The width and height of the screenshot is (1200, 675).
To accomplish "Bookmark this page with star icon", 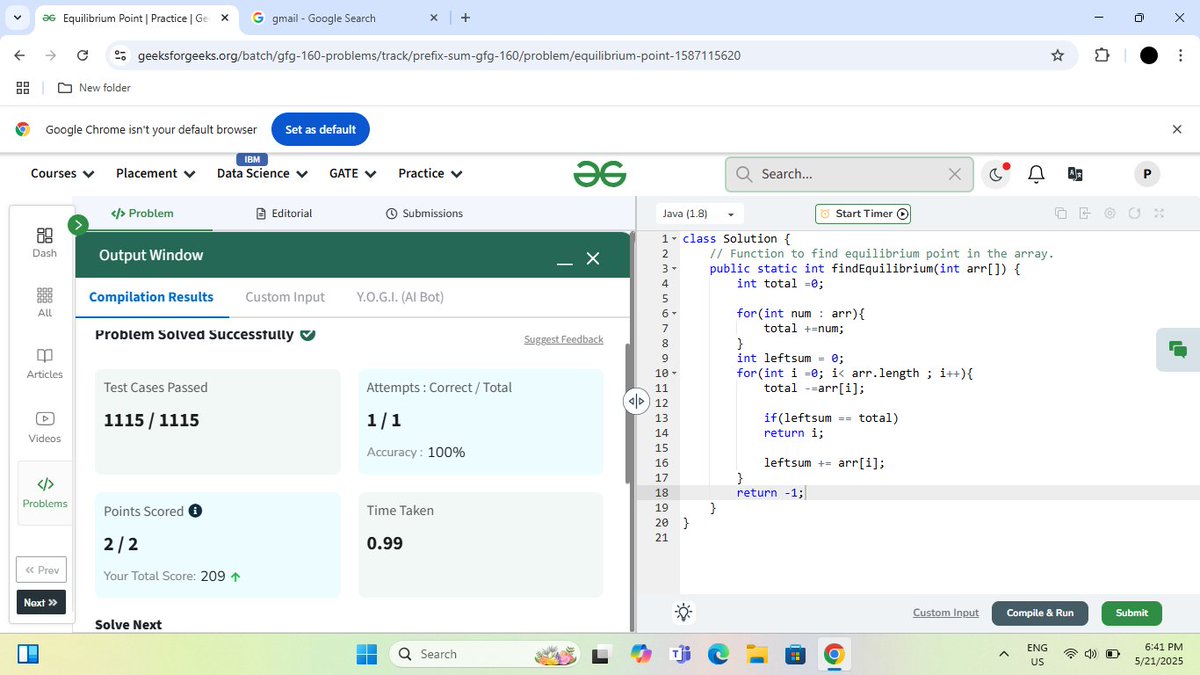I will click(1058, 56).
